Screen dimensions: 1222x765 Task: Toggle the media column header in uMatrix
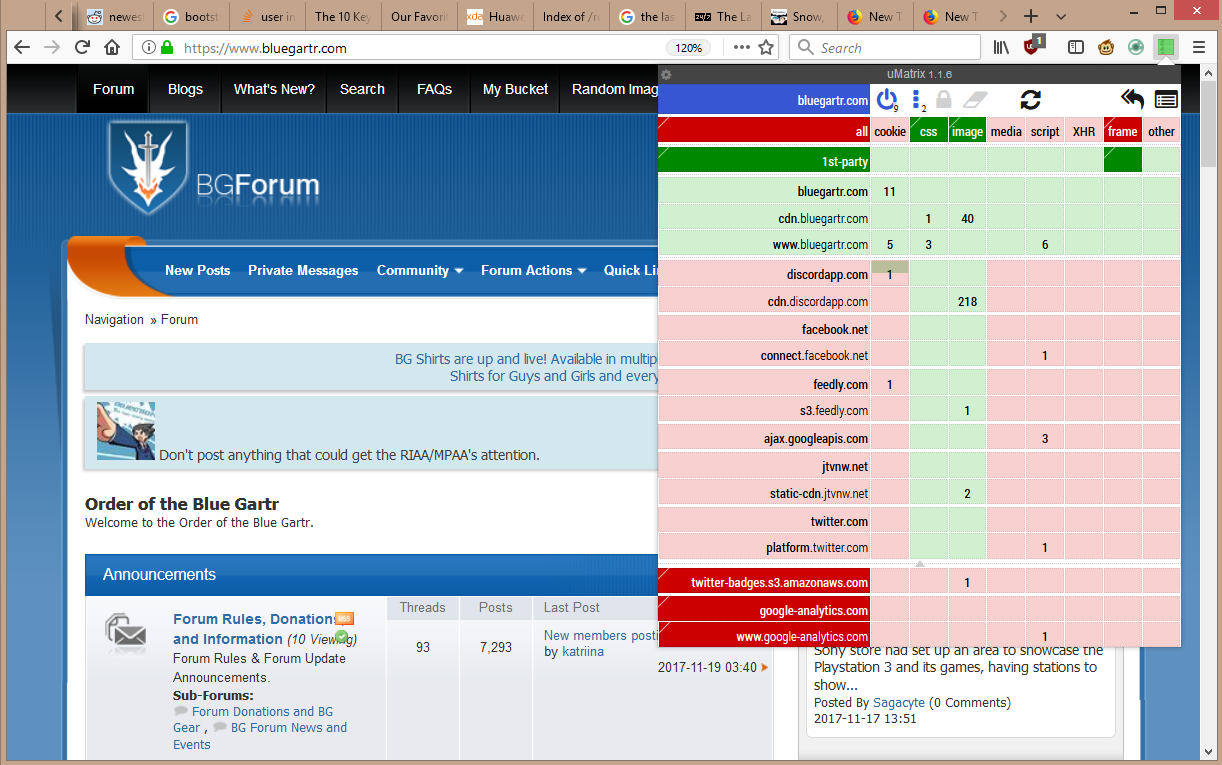(1006, 131)
